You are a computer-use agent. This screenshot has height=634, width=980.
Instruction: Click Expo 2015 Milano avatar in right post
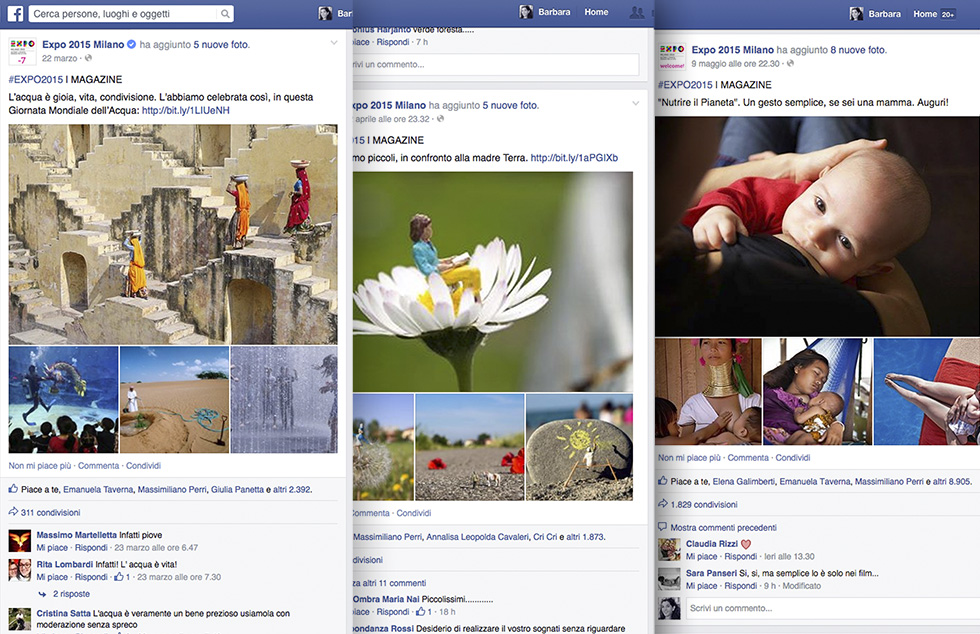(672, 56)
